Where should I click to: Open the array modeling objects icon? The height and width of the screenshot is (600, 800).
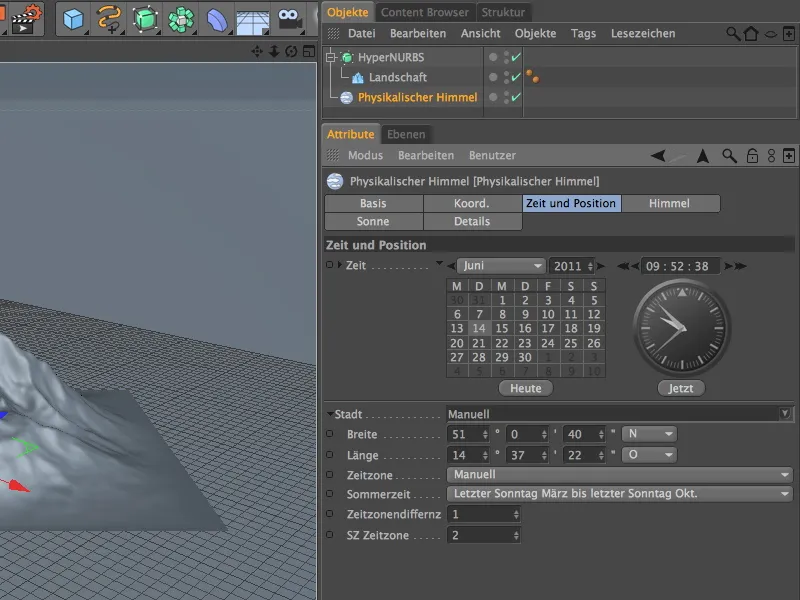[x=181, y=18]
